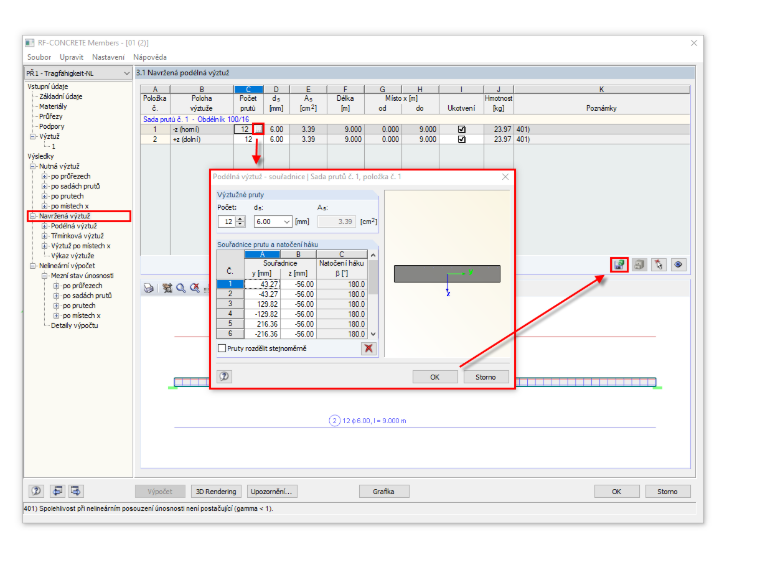
Task: Click column C header in main table
Action: 249,89
